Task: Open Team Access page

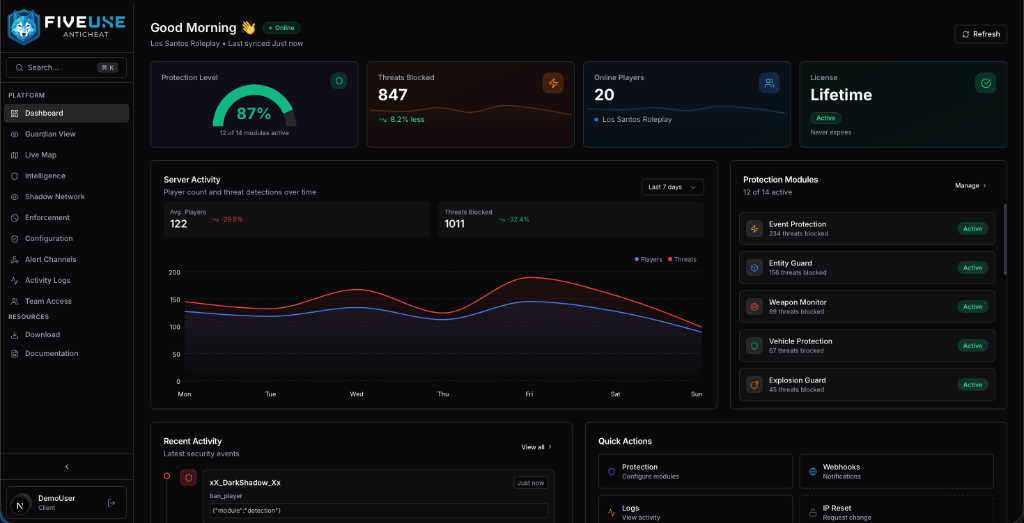Action: coord(67,301)
